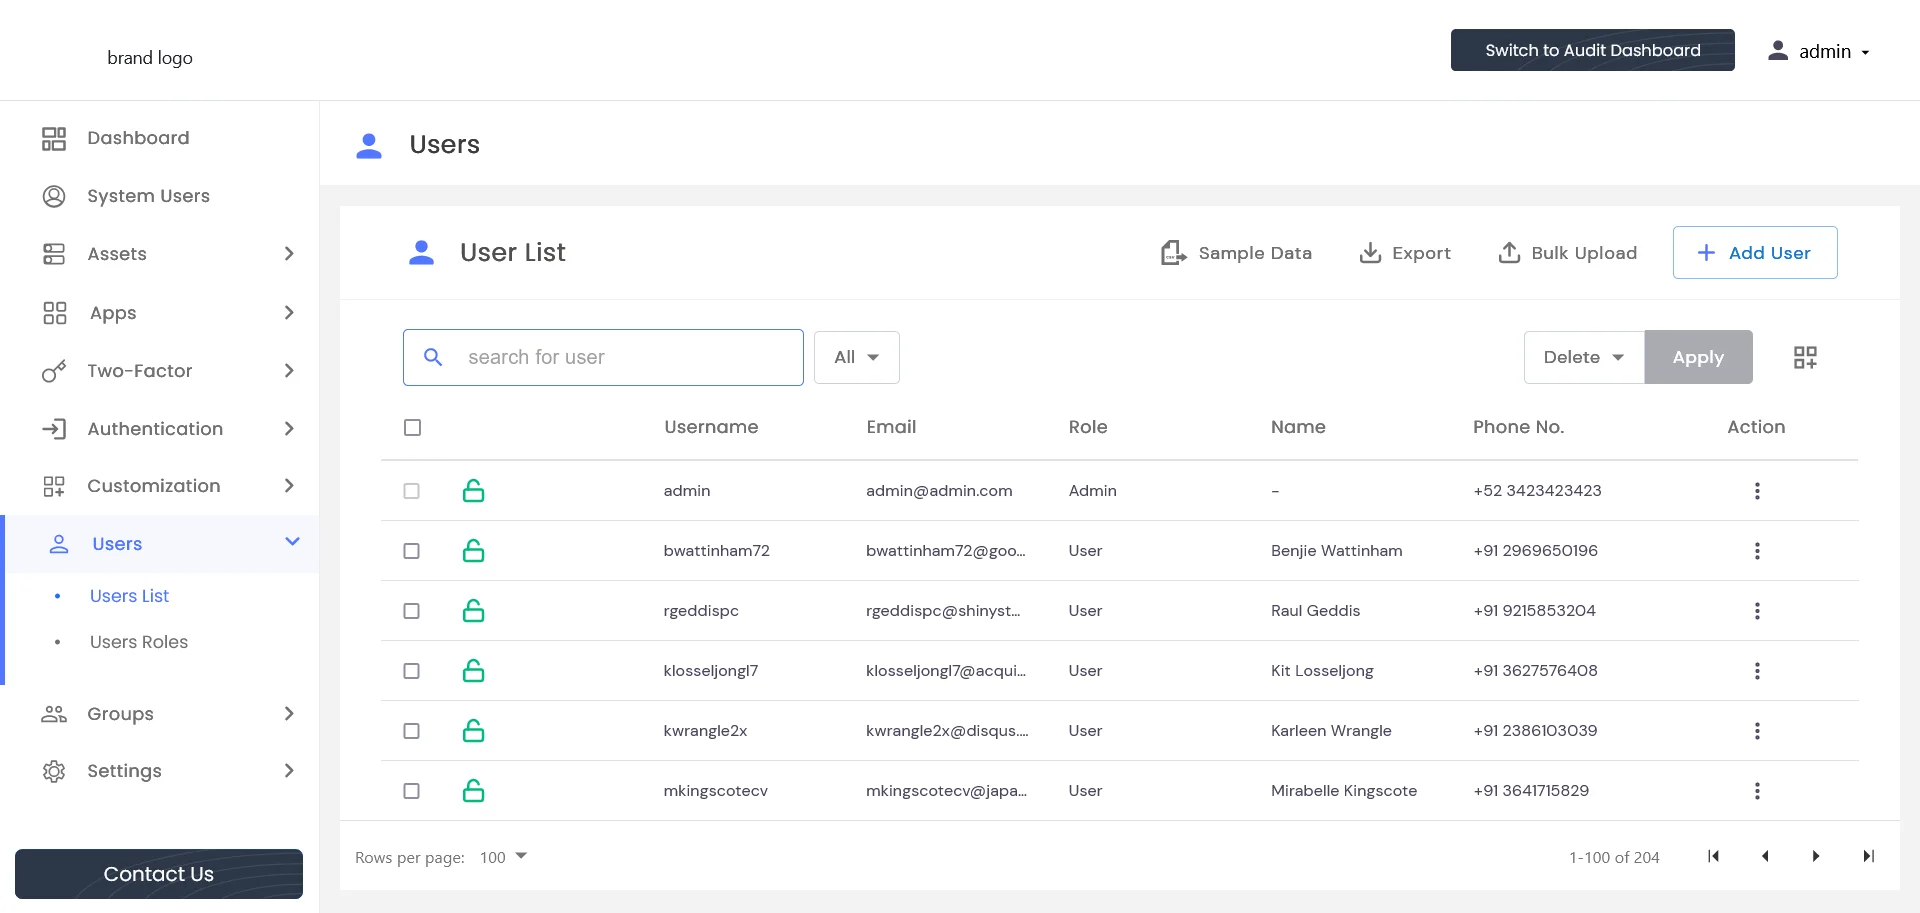
Task: Expand the Delete action dropdown
Action: click(1583, 357)
